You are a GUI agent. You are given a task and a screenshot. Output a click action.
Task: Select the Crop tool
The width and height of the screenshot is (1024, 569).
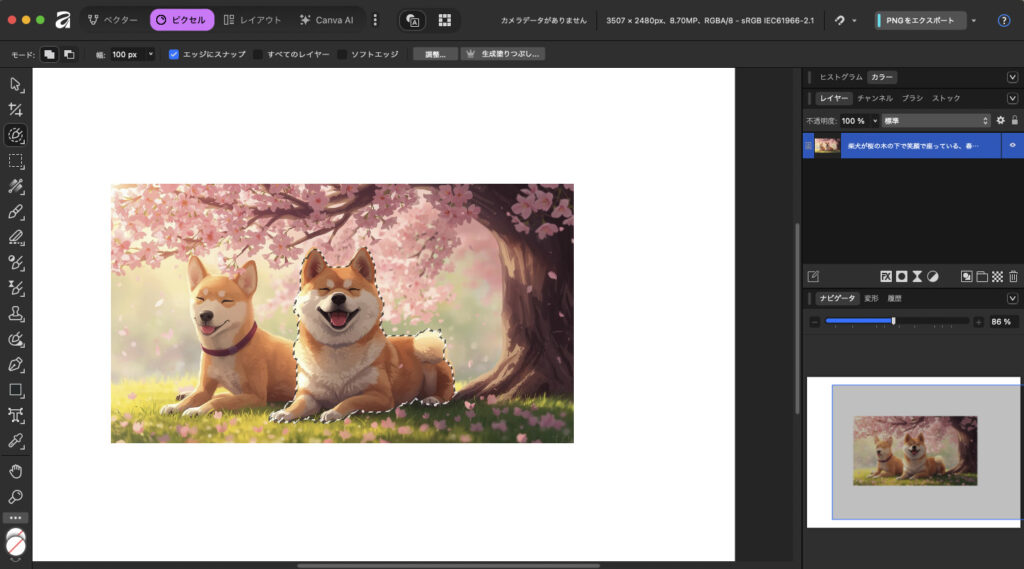[x=15, y=110]
